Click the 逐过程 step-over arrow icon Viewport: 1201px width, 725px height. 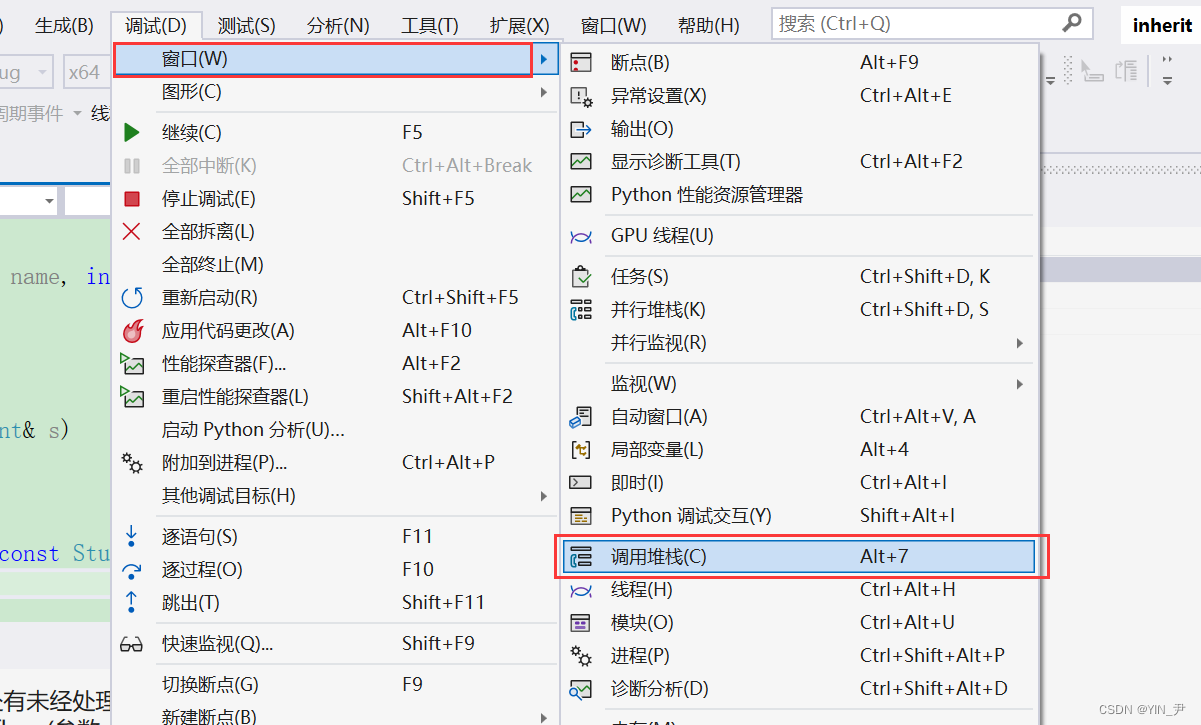[x=132, y=569]
